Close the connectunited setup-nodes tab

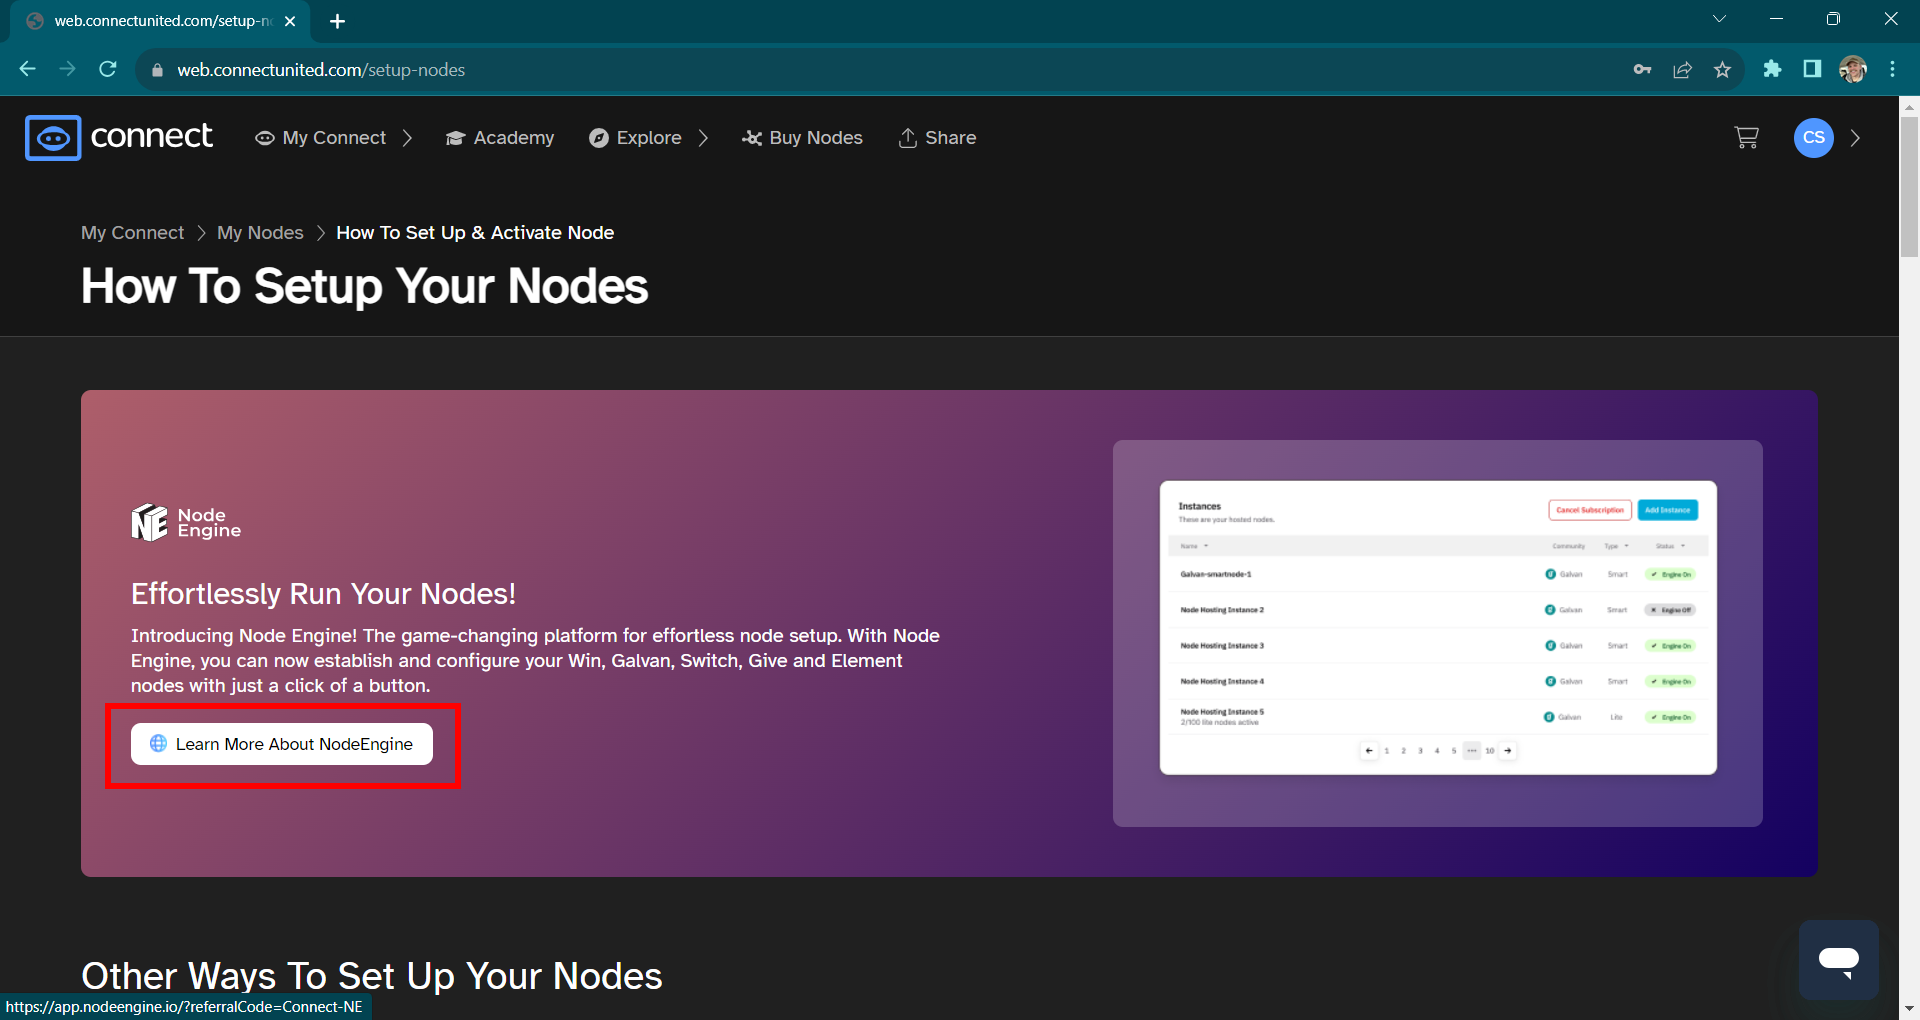tap(290, 21)
